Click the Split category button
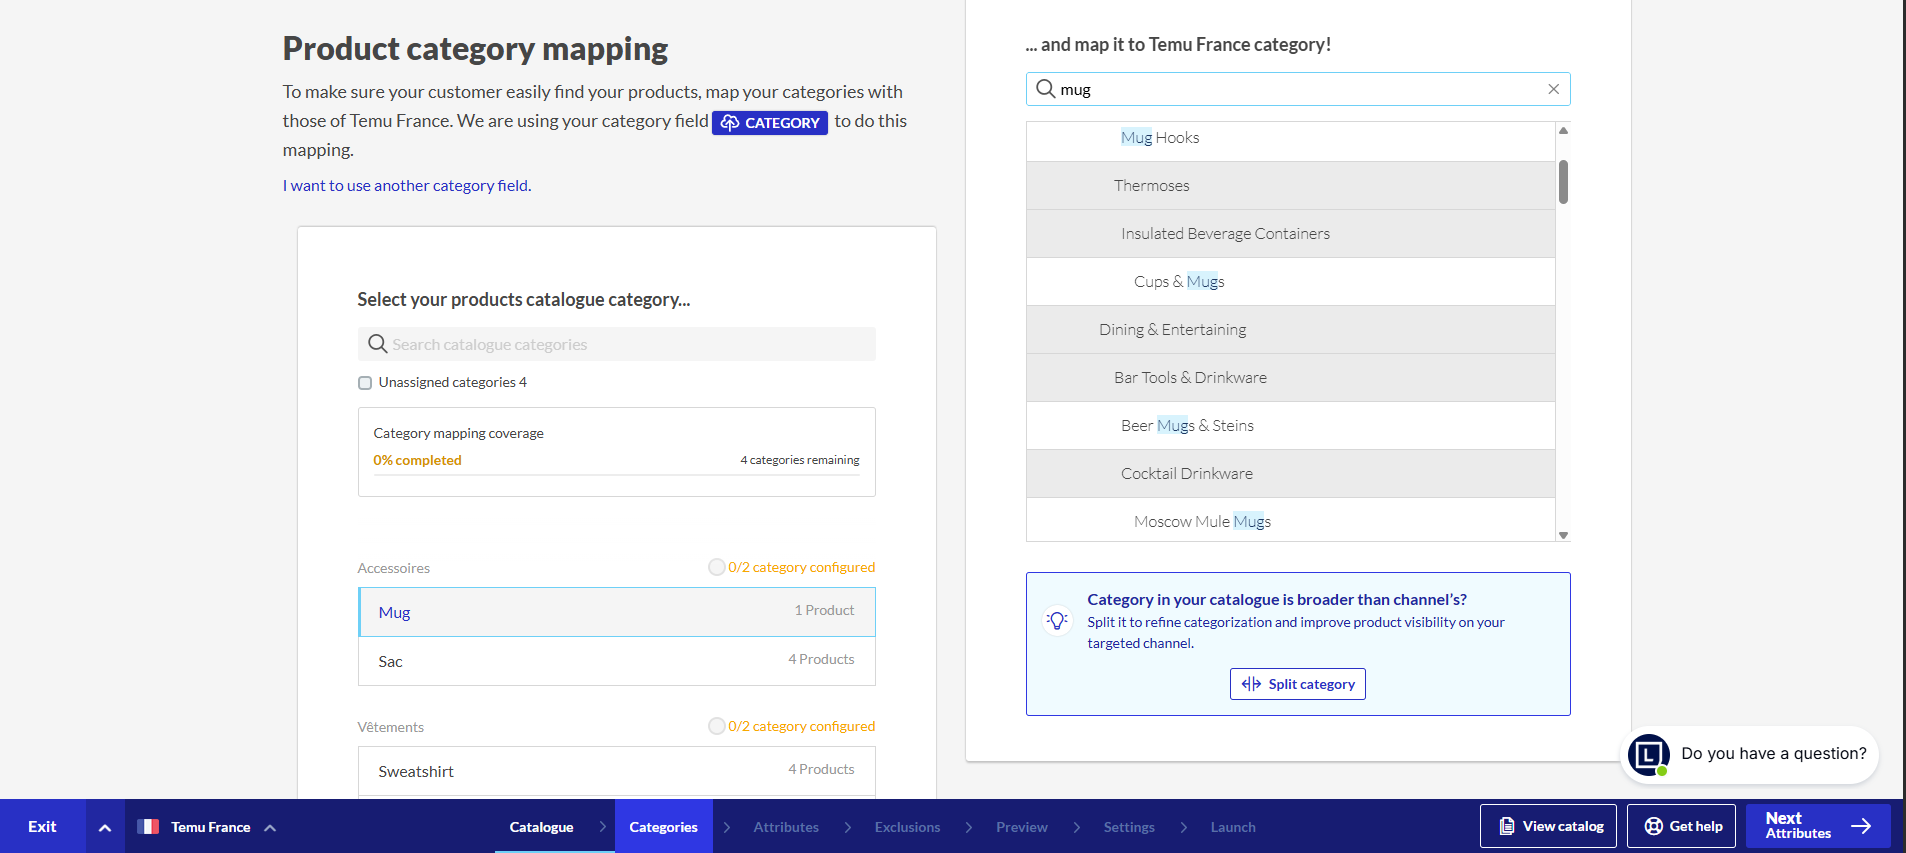 (x=1298, y=684)
